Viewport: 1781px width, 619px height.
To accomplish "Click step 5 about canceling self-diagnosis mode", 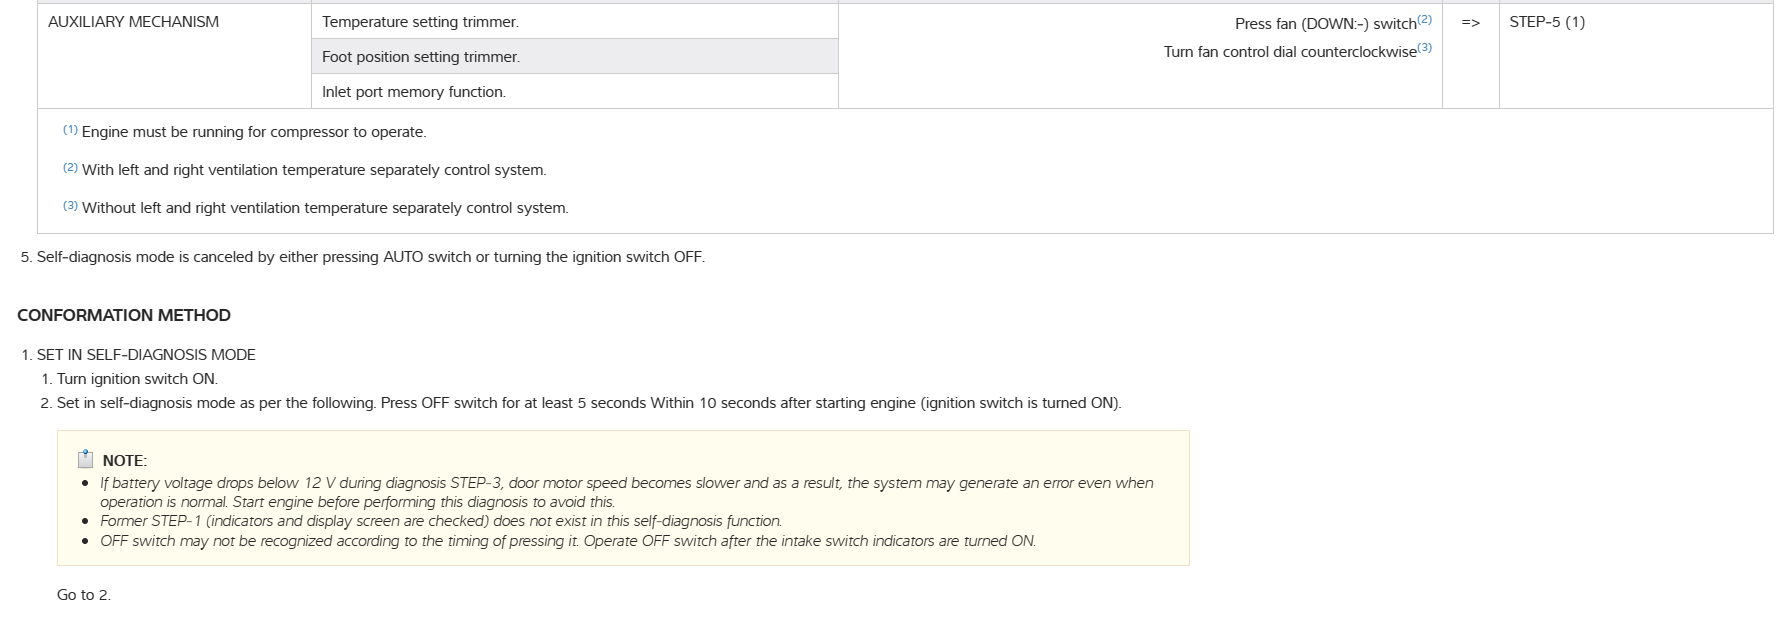I will (x=370, y=257).
